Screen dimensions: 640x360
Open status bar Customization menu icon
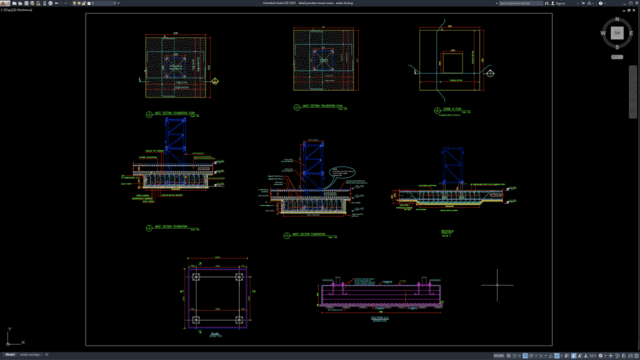click(636, 356)
